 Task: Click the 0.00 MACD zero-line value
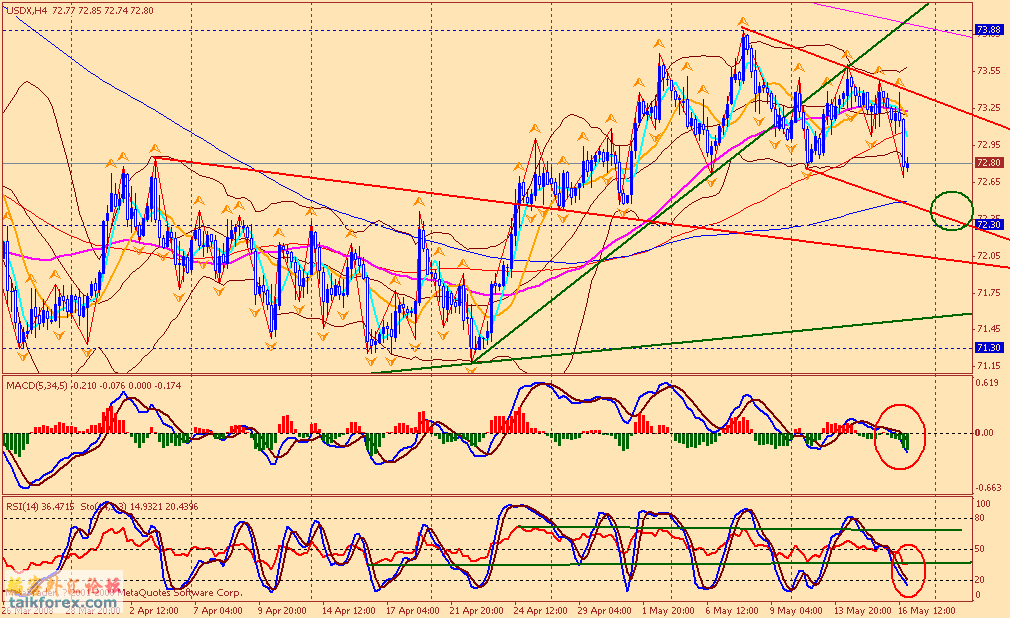pos(985,432)
